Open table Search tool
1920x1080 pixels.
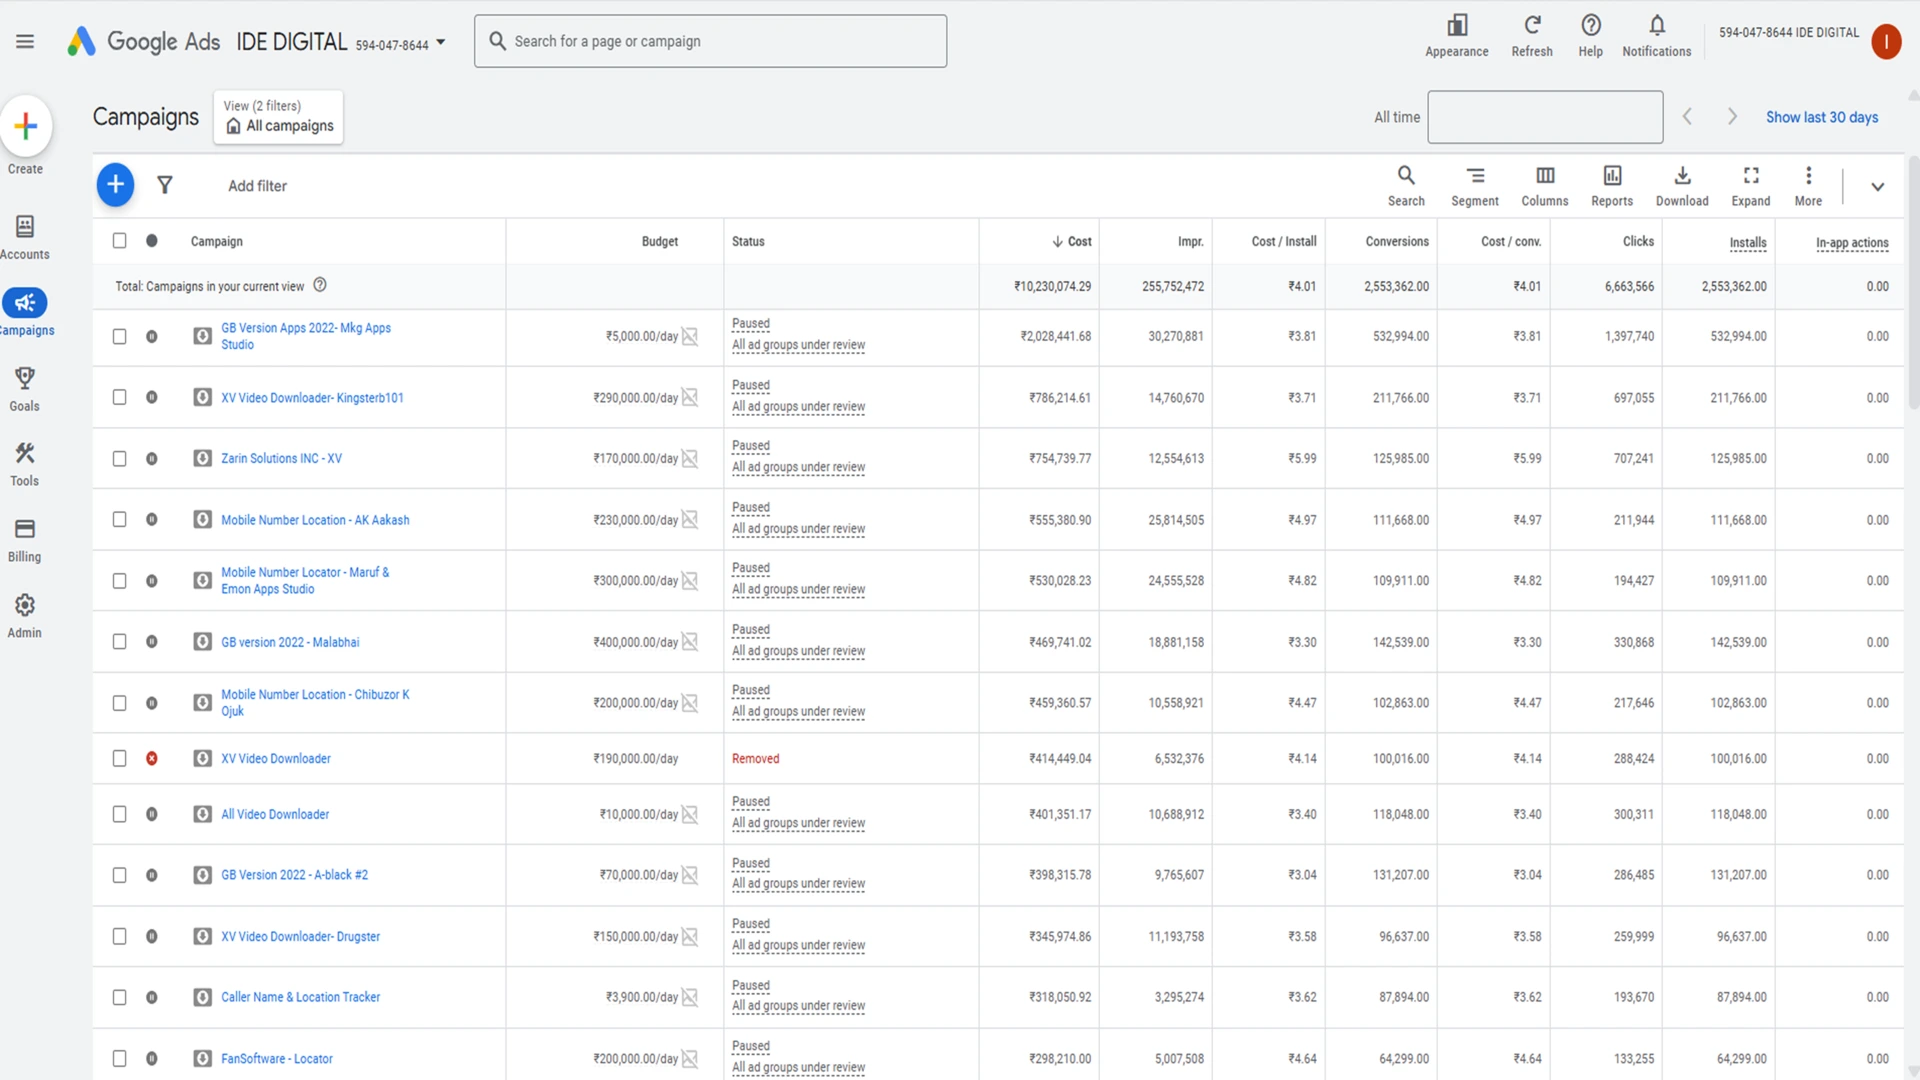pyautogui.click(x=1405, y=186)
